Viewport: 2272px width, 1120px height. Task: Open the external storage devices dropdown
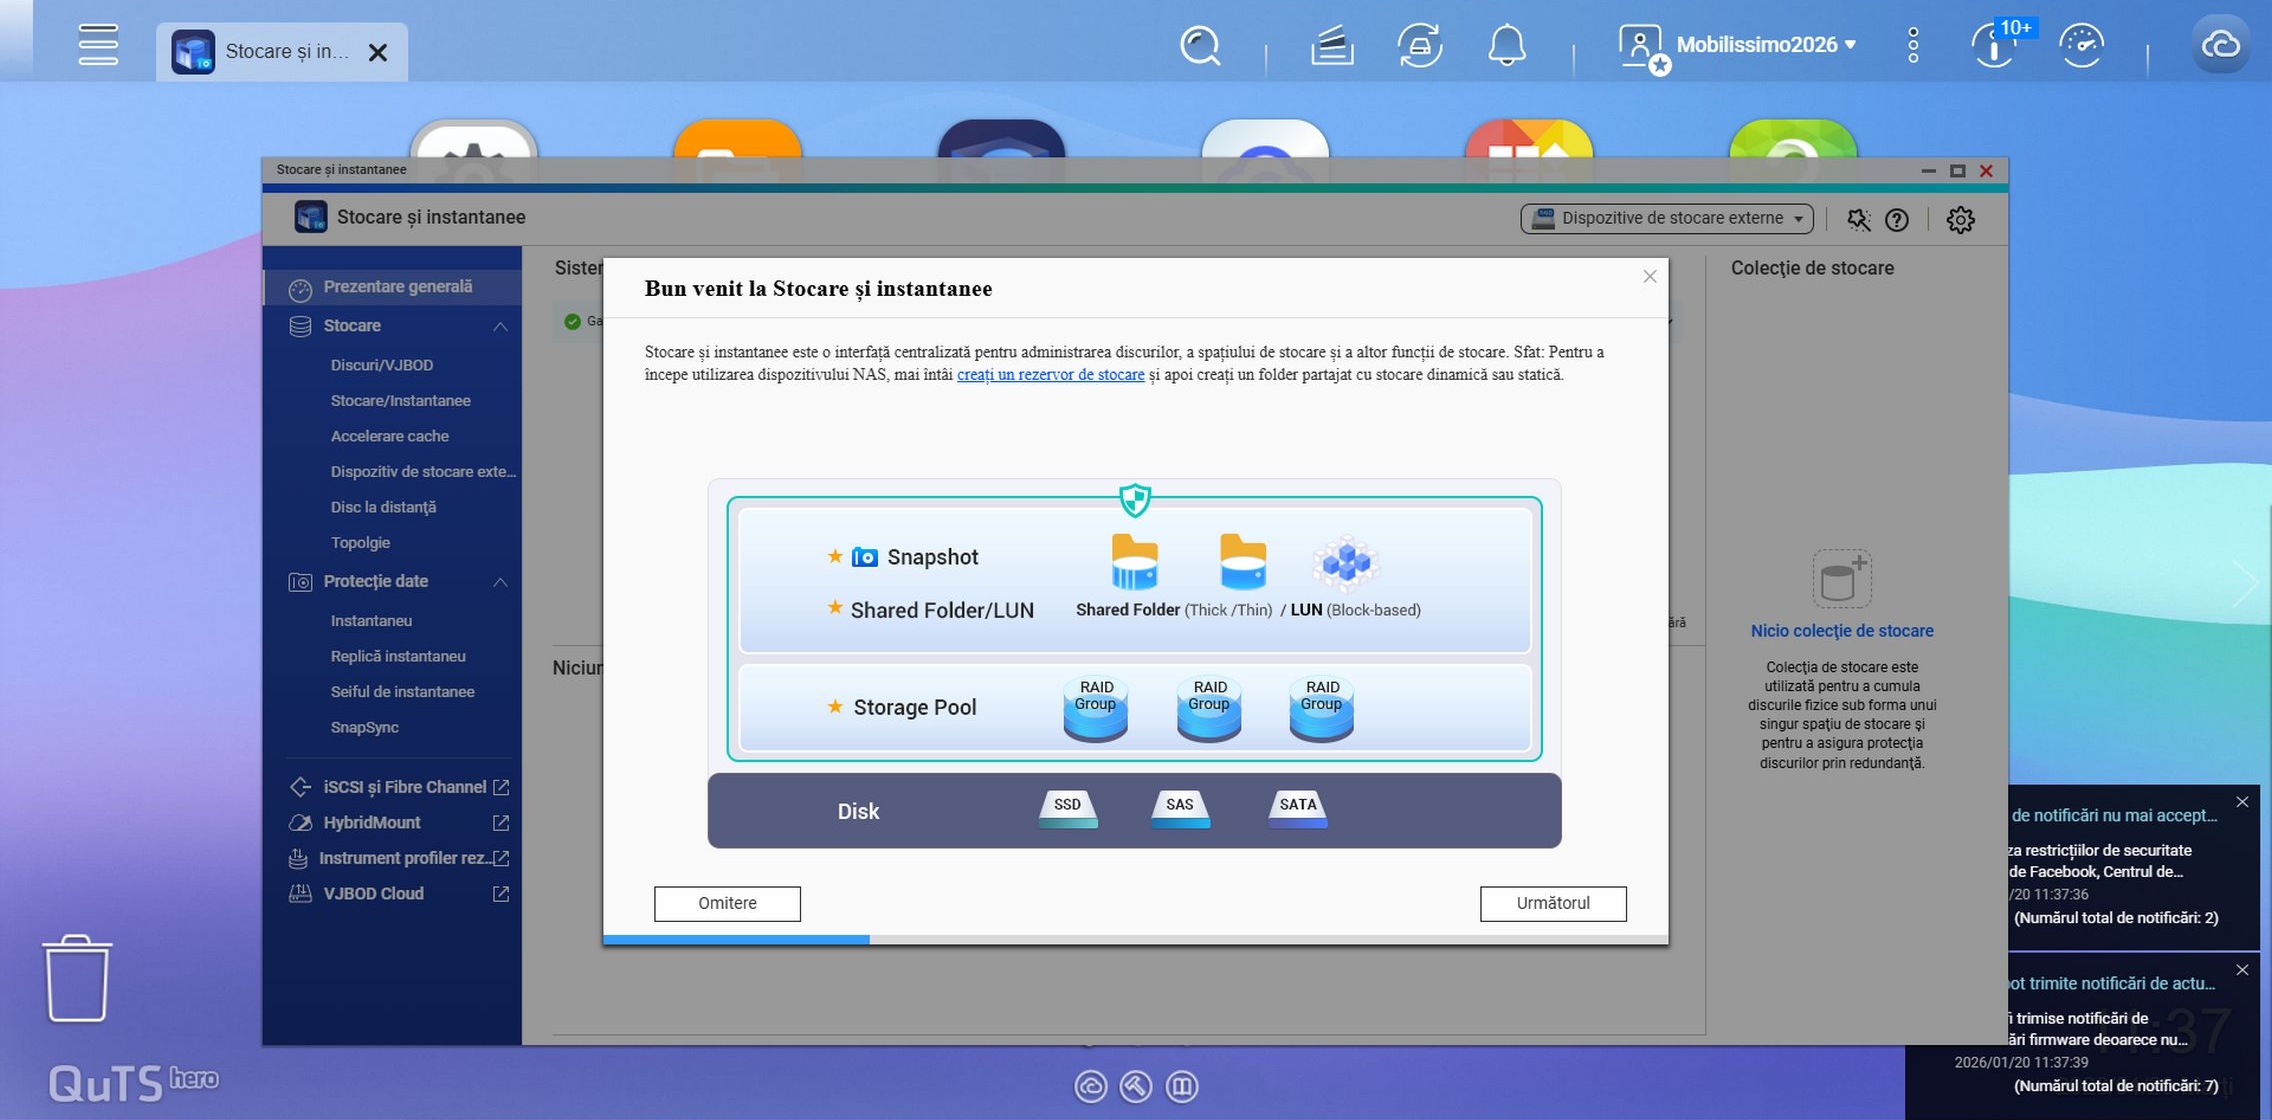click(1667, 218)
